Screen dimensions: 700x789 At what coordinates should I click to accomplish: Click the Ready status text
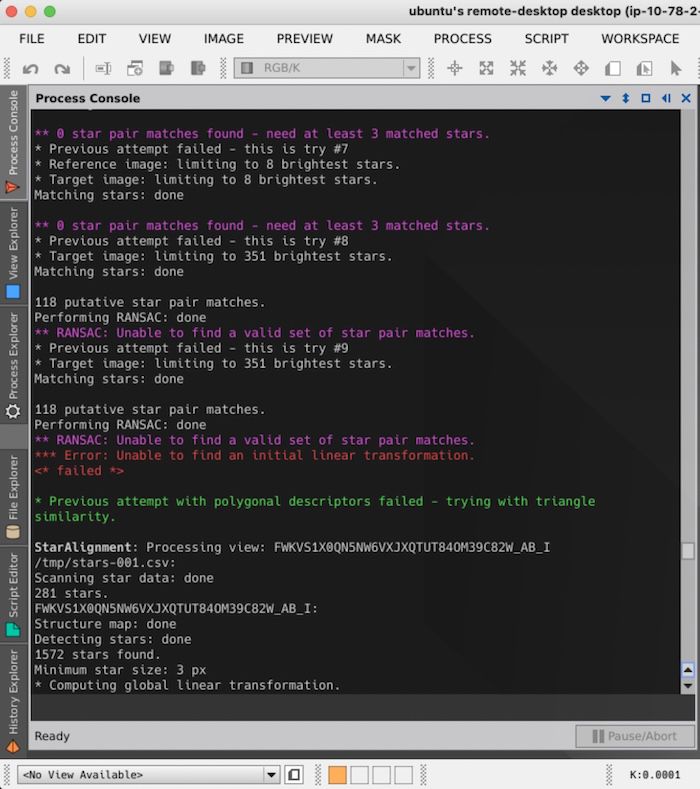pyautogui.click(x=52, y=736)
